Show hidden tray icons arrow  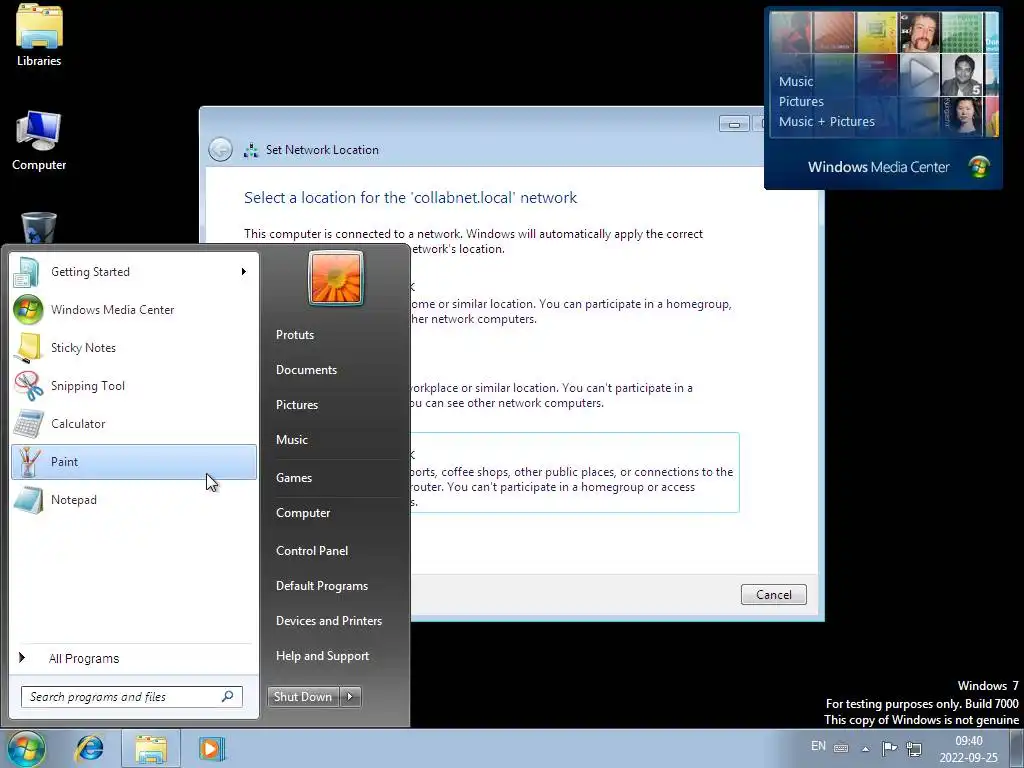click(x=865, y=749)
